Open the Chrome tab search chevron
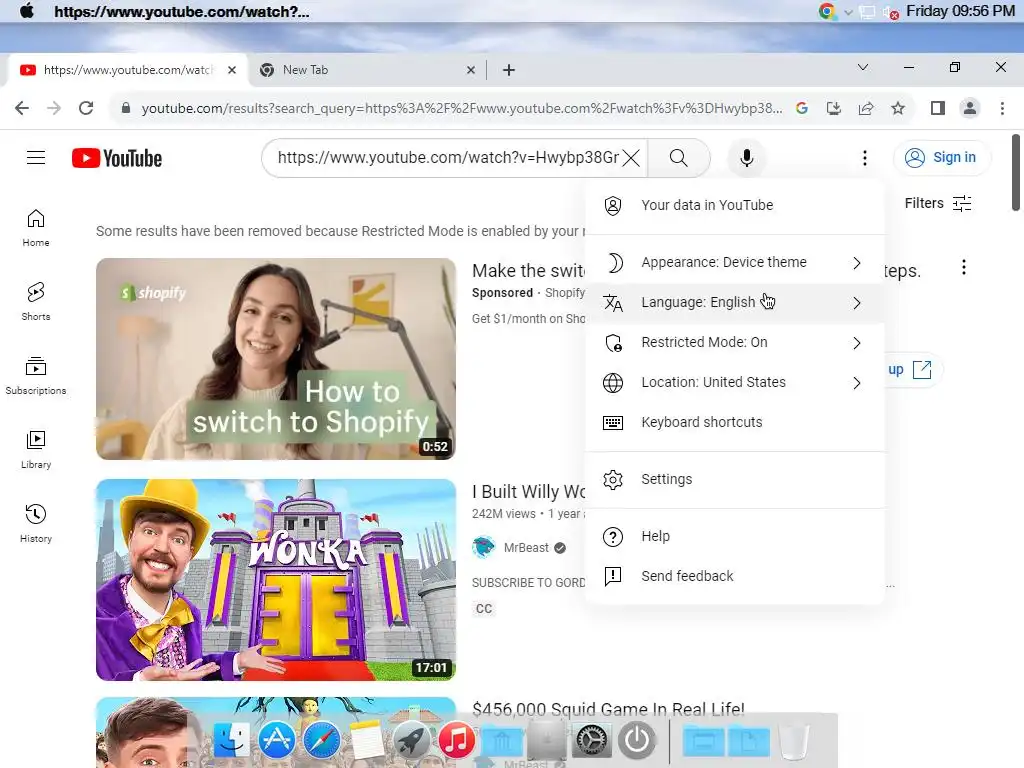This screenshot has width=1024, height=768. (863, 67)
